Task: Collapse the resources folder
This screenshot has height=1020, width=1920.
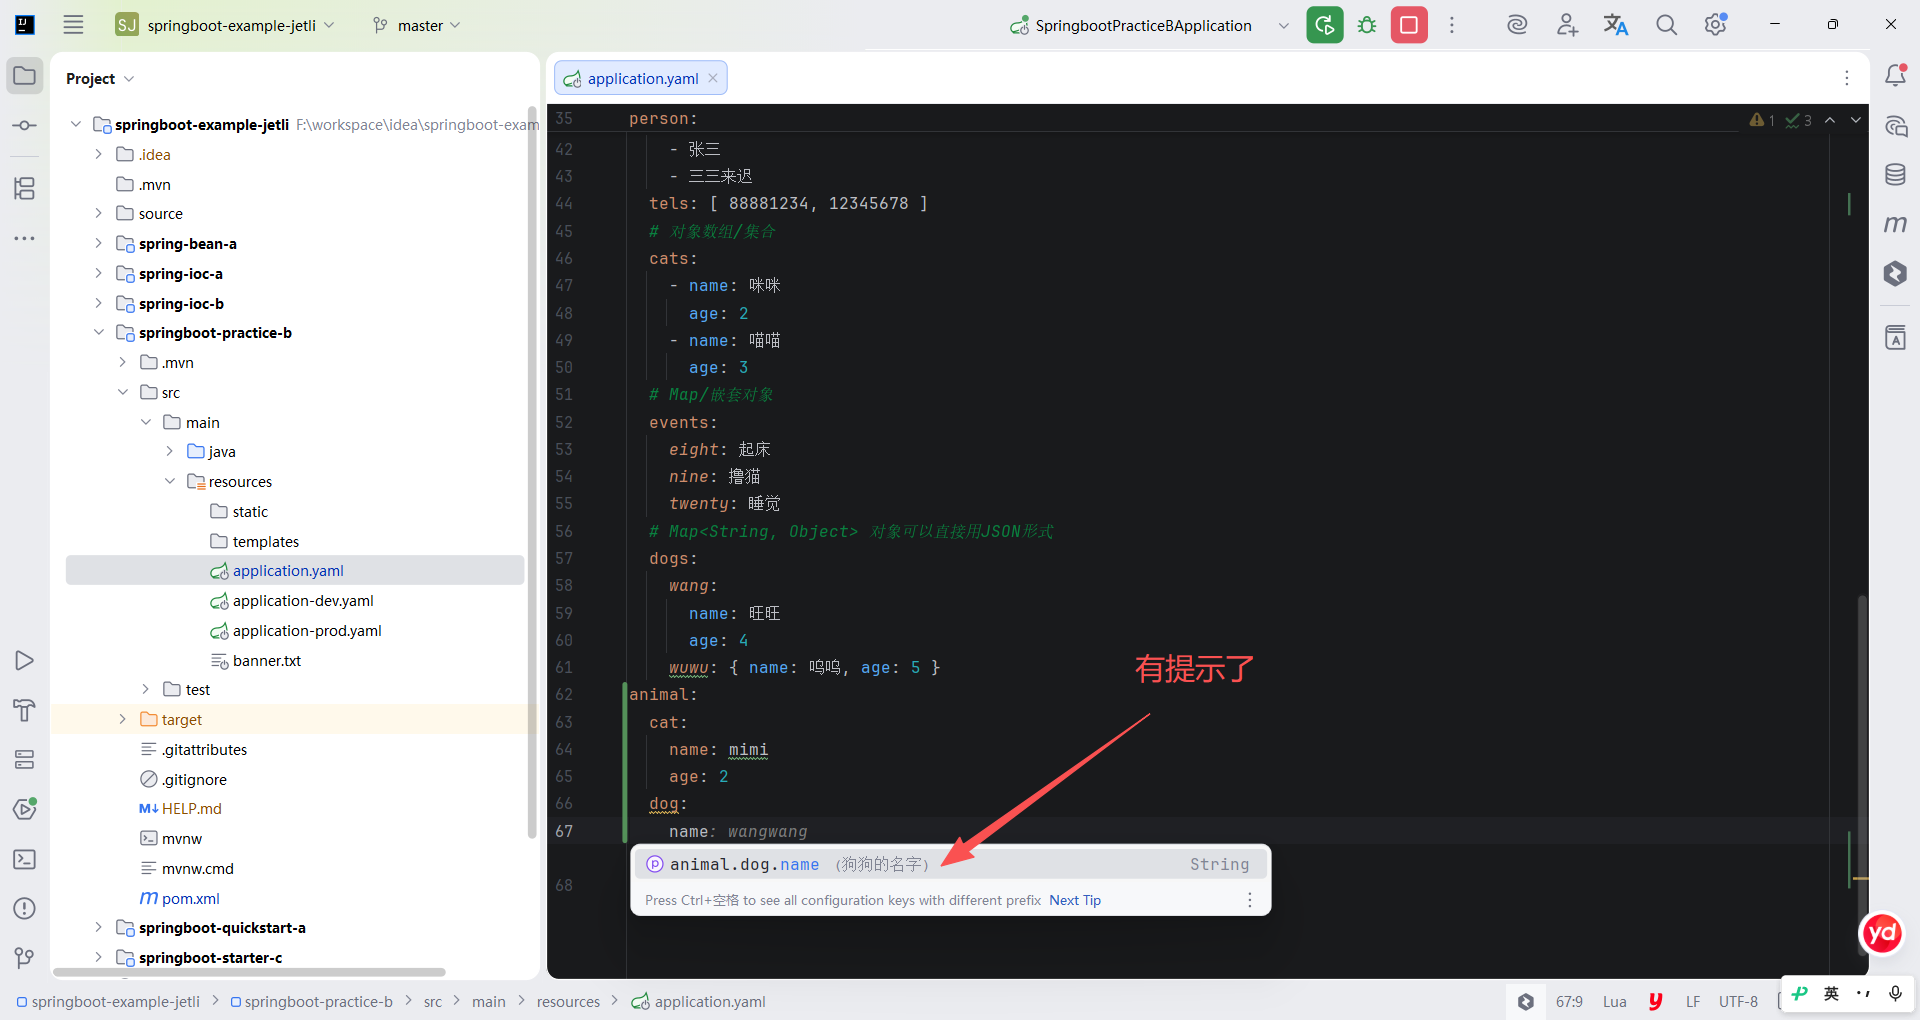Action: pos(170,482)
